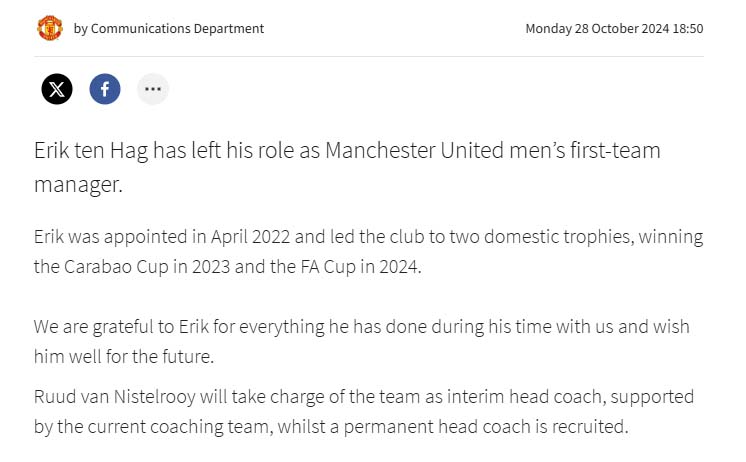Select the 'Monday 28 October 2024' date

coord(597,29)
